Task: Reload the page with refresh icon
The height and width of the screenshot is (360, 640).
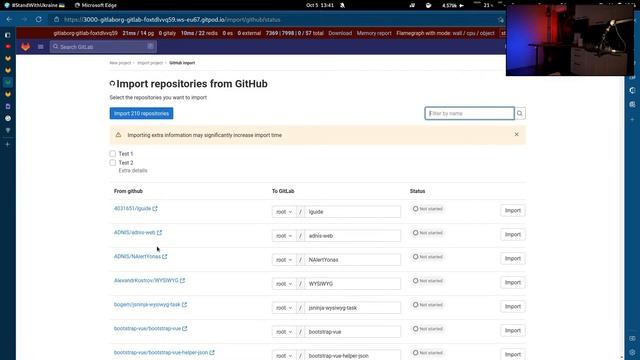Action: (38, 20)
